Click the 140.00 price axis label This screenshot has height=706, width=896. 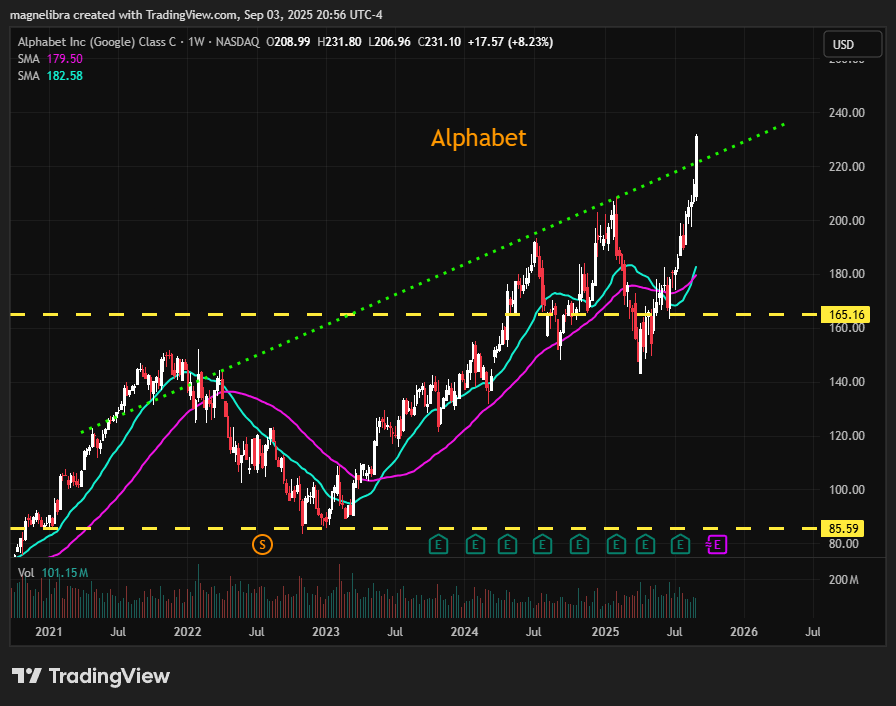click(847, 382)
